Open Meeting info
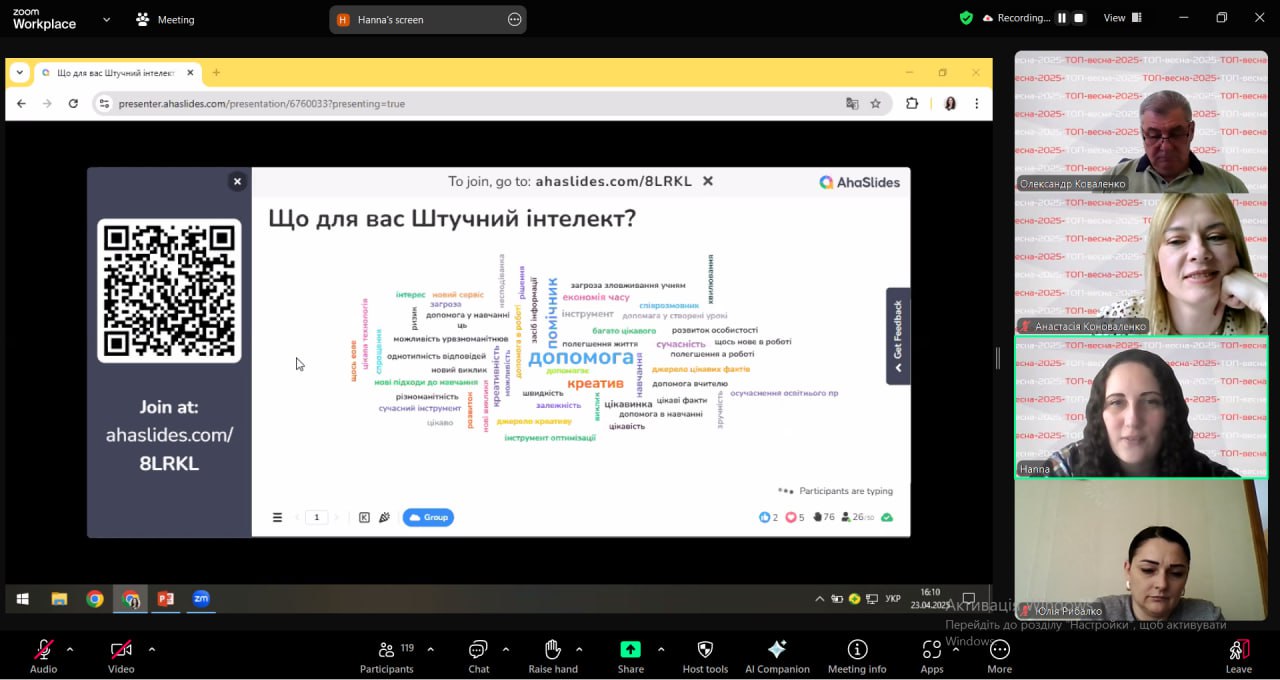The height and width of the screenshot is (680, 1280). tap(857, 656)
